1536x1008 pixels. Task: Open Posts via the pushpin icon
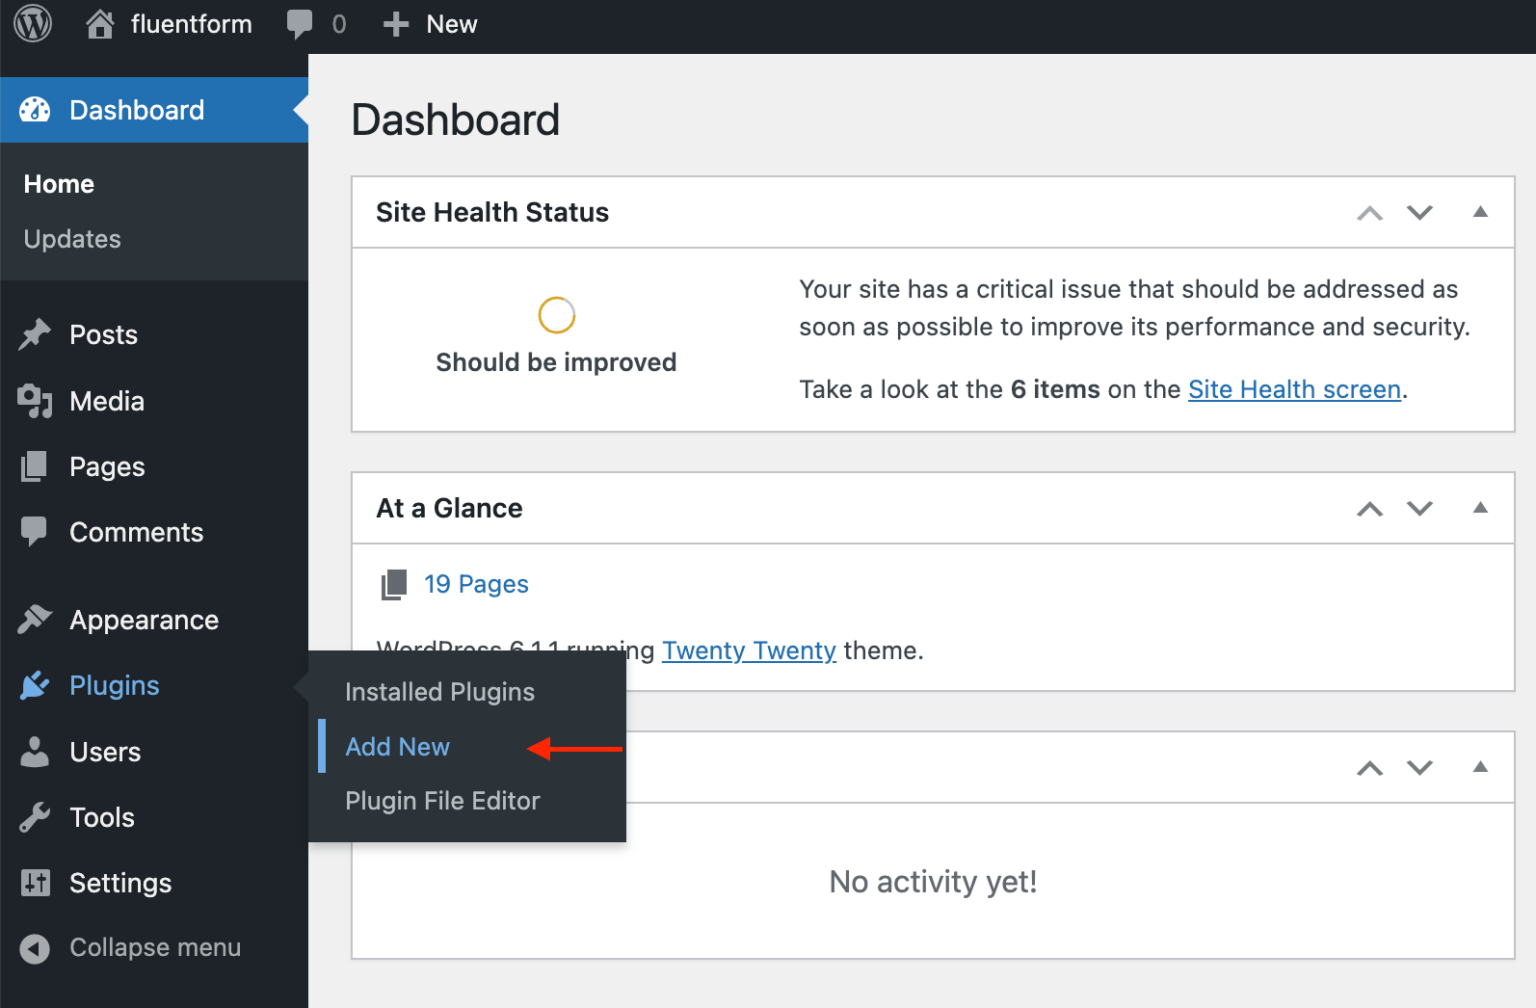coord(35,334)
